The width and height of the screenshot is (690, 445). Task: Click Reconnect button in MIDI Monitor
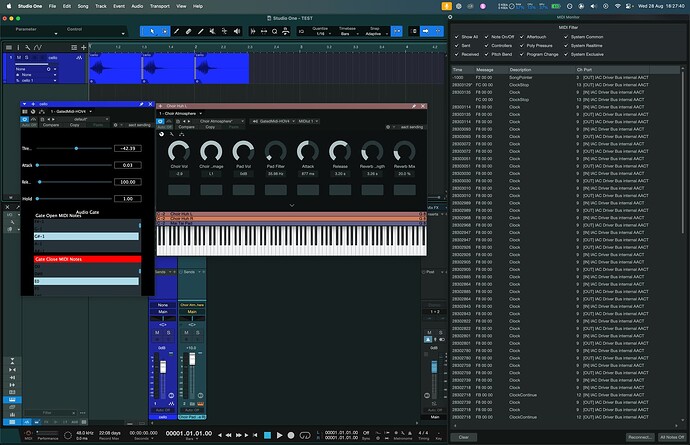click(640, 437)
